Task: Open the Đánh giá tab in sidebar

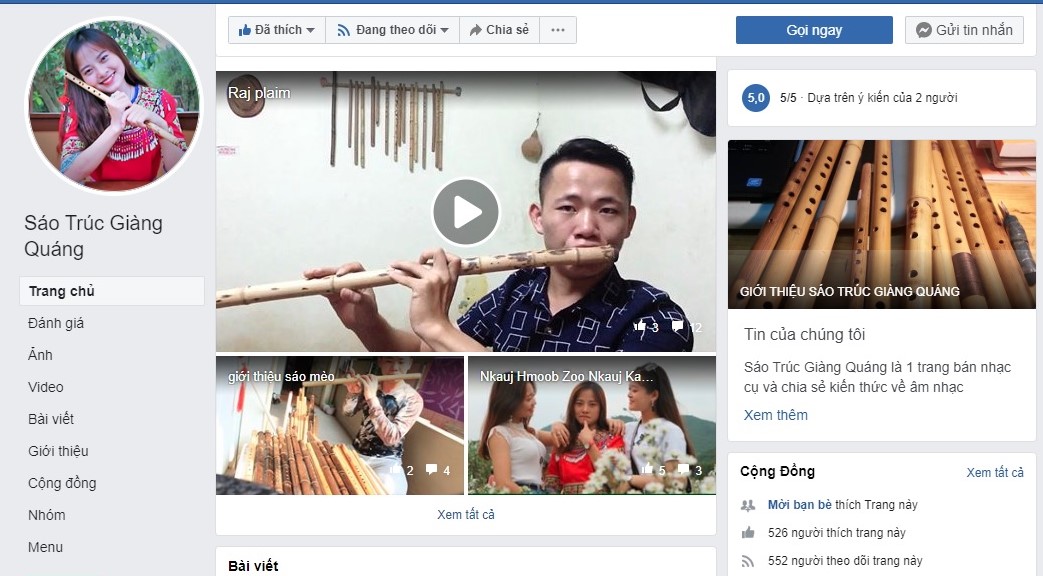Action: click(x=56, y=323)
